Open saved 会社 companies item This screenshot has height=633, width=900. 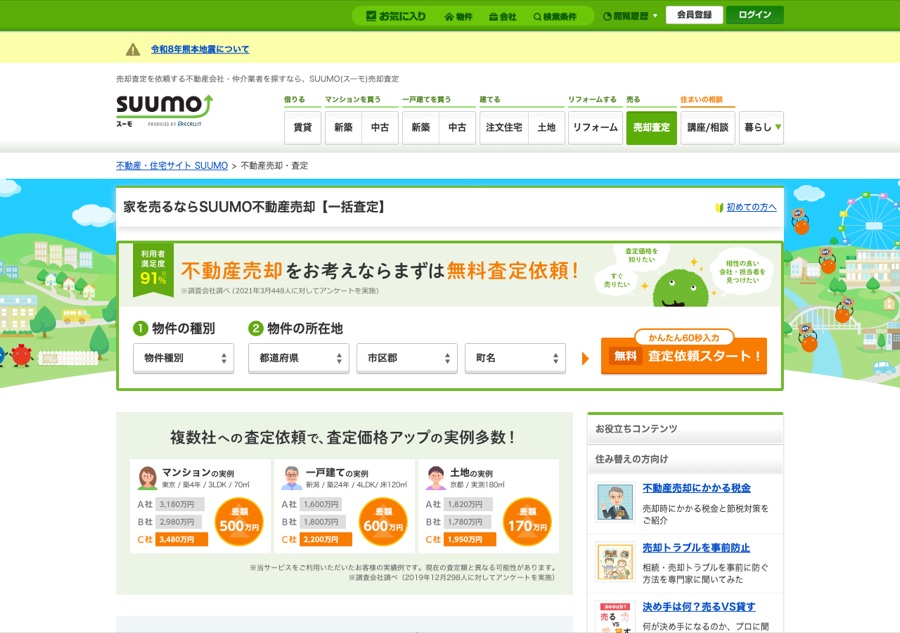(502, 17)
